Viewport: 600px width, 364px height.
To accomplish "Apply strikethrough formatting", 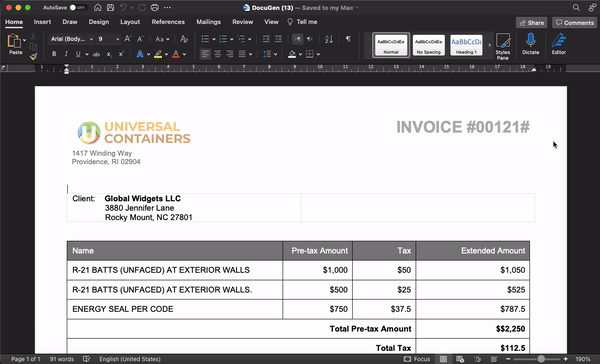I will coord(96,54).
